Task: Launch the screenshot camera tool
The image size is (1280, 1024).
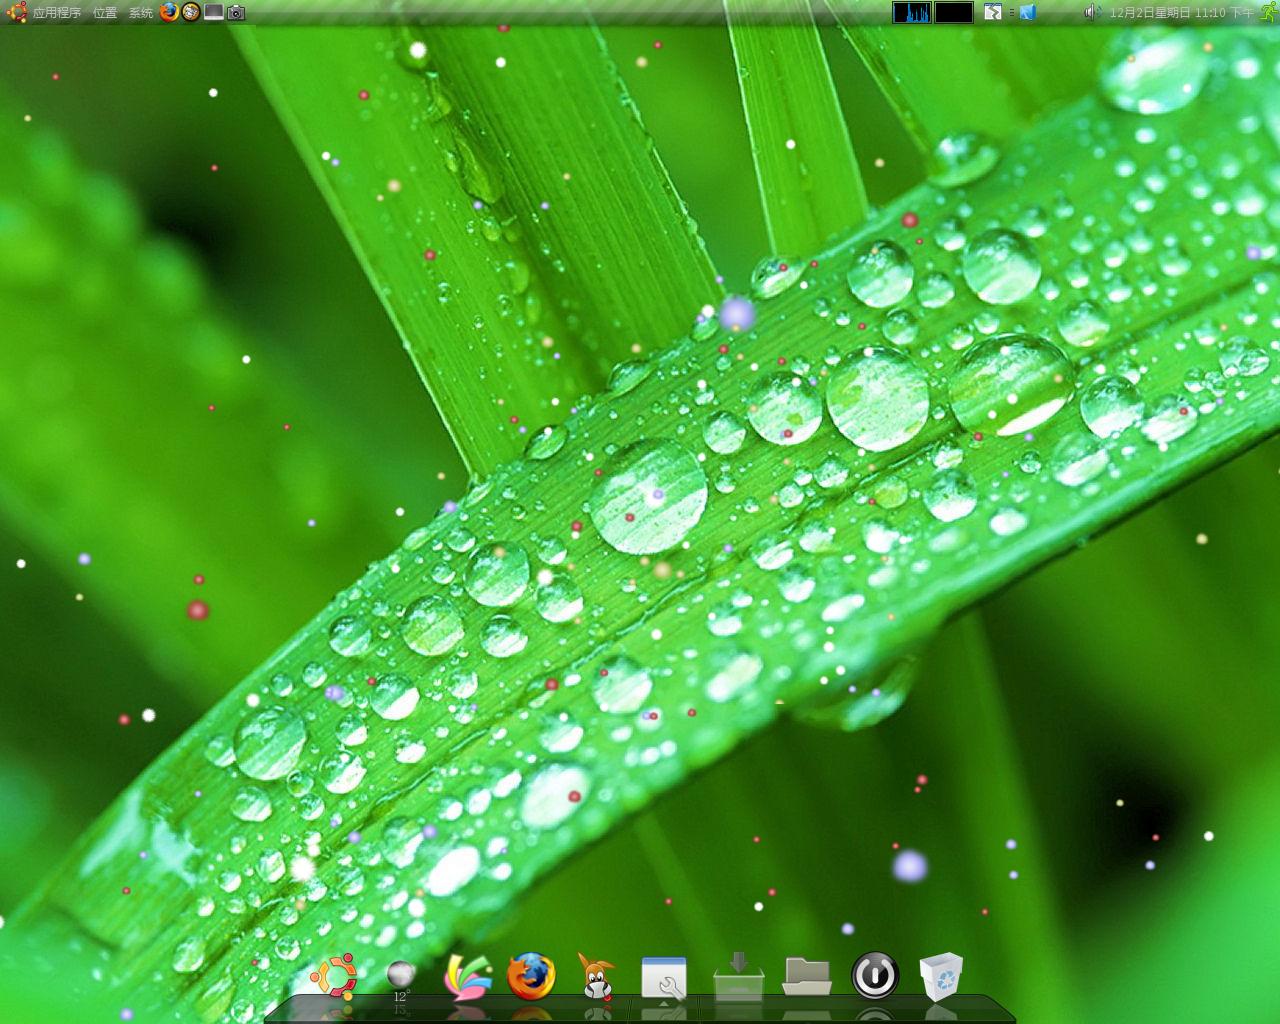Action: (x=236, y=12)
